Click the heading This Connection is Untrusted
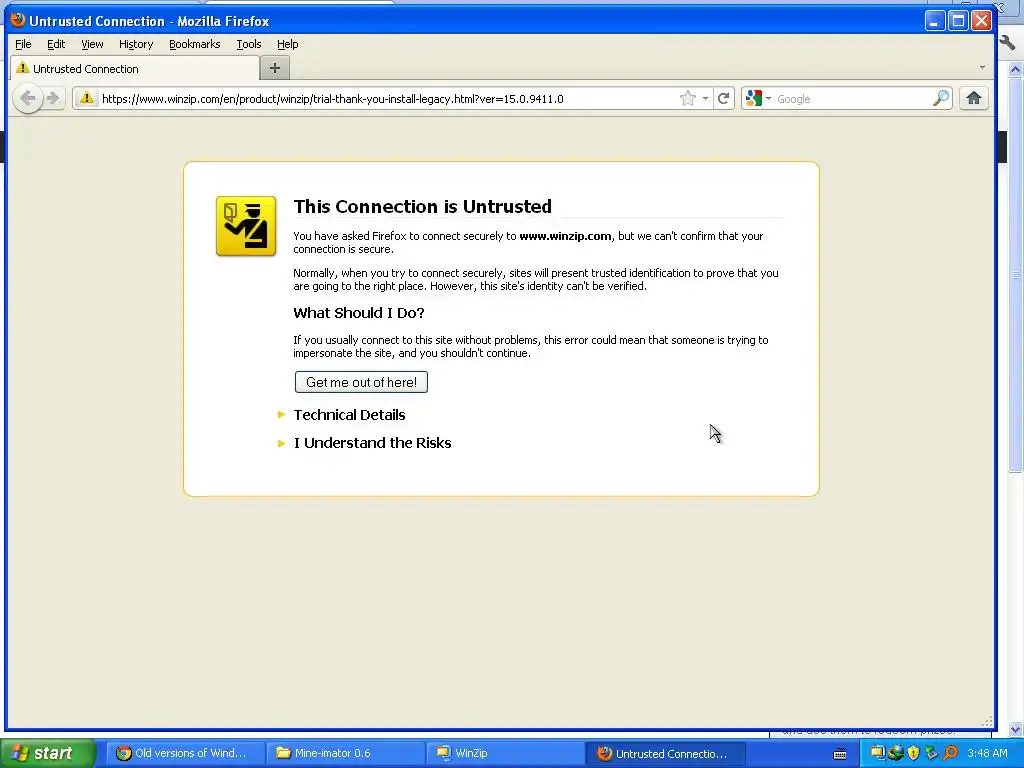 pos(423,206)
